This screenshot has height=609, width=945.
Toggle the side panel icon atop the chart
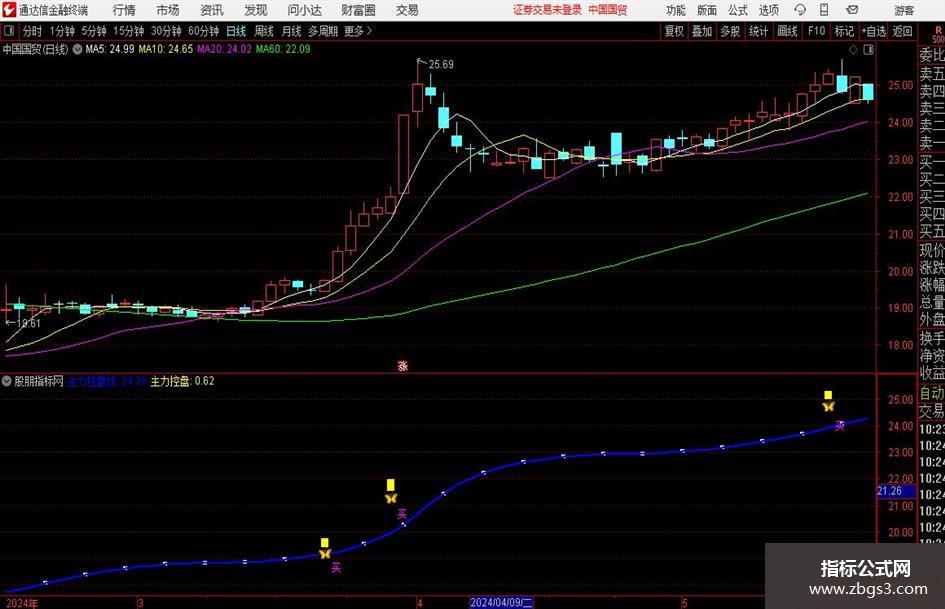pyautogui.click(x=868, y=50)
